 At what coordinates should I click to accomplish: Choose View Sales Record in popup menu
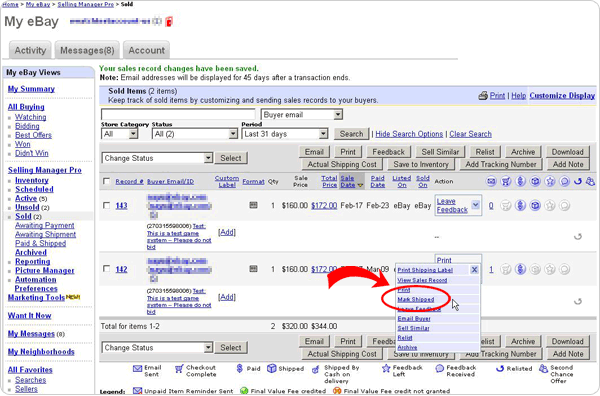tap(422, 280)
